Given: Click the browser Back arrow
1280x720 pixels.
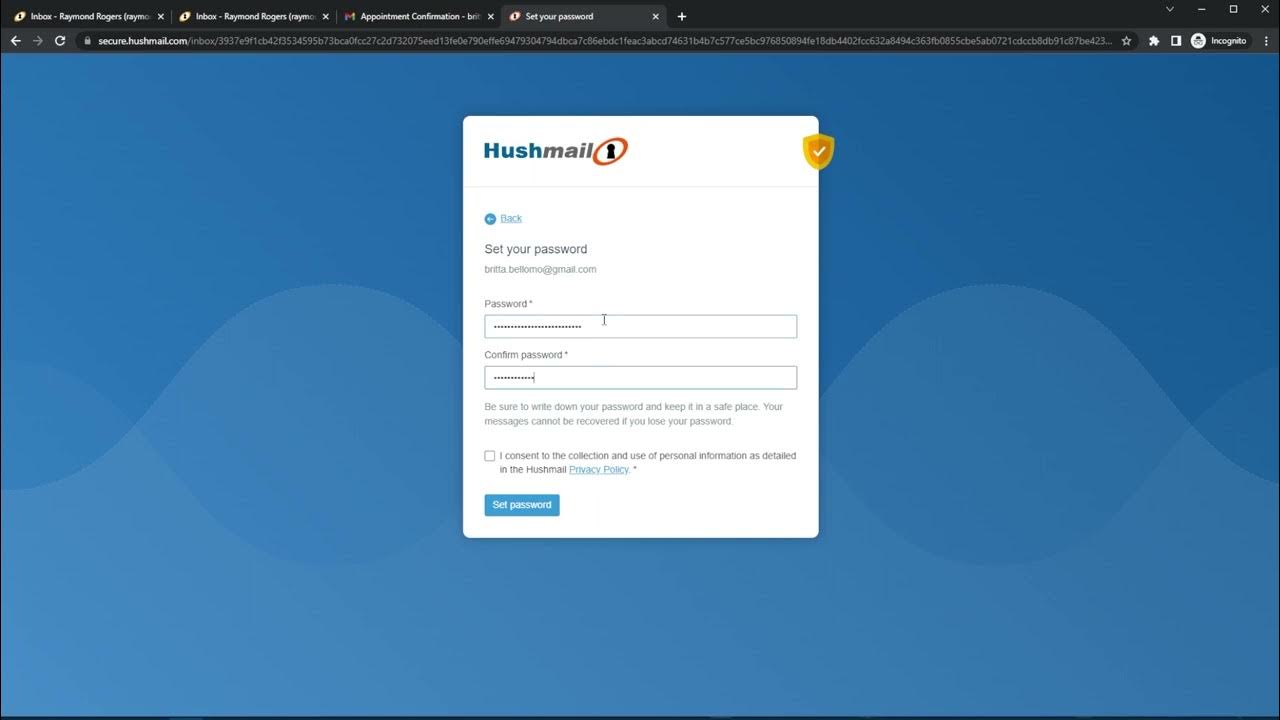Looking at the screenshot, I should point(15,41).
